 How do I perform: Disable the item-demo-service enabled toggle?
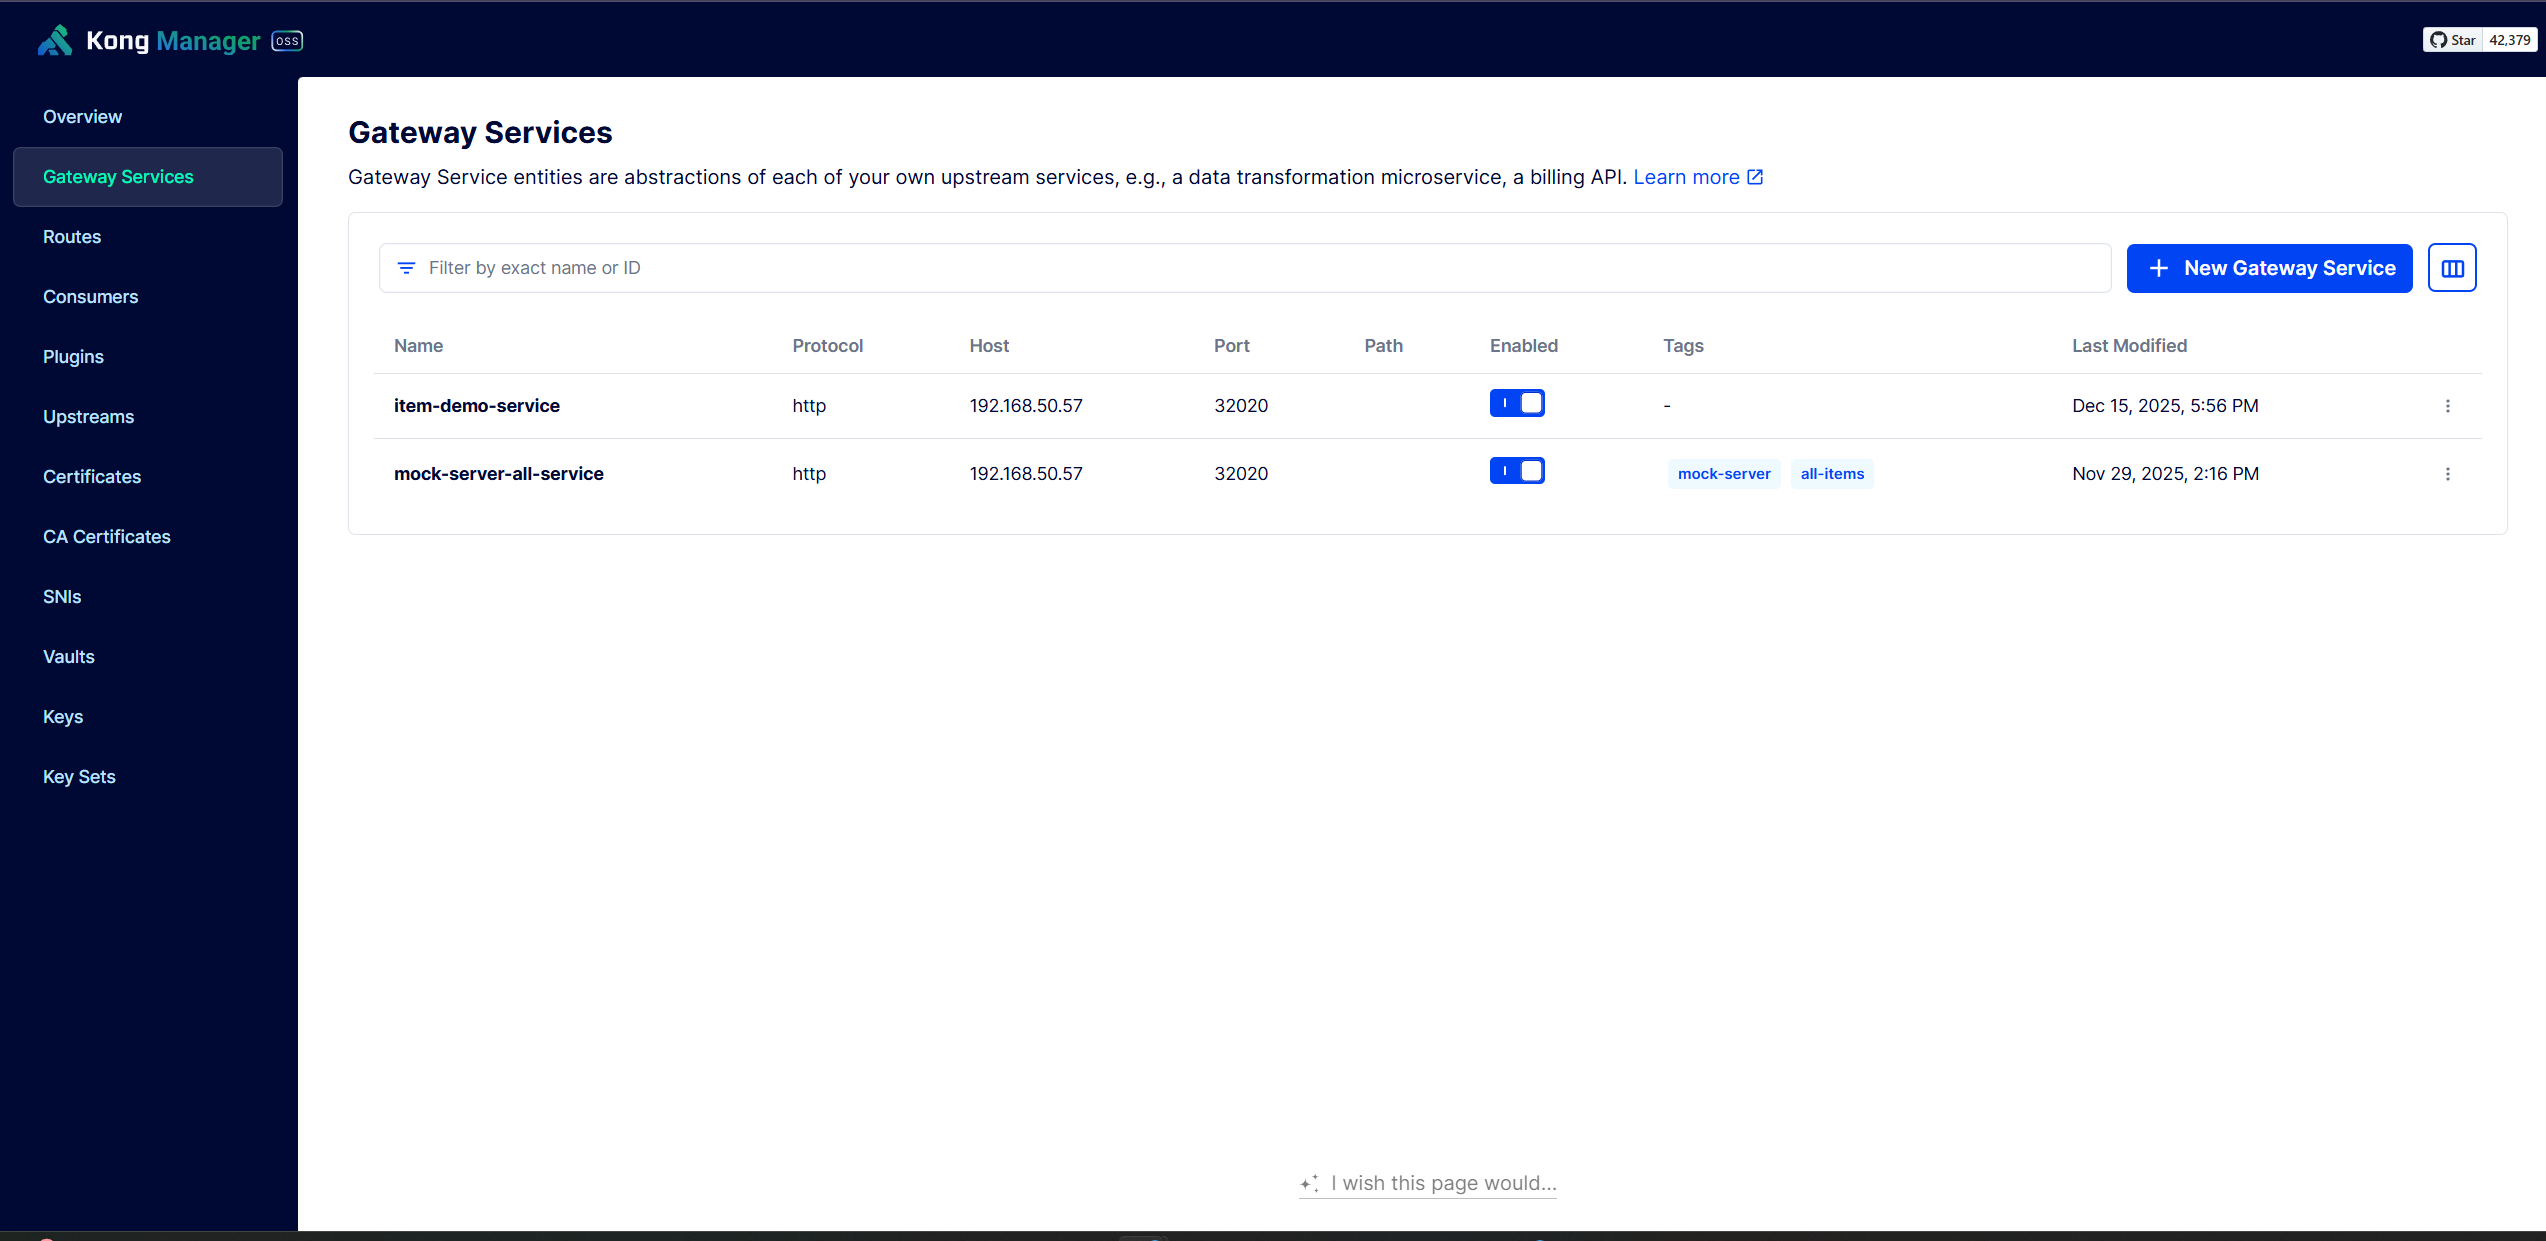click(x=1517, y=403)
